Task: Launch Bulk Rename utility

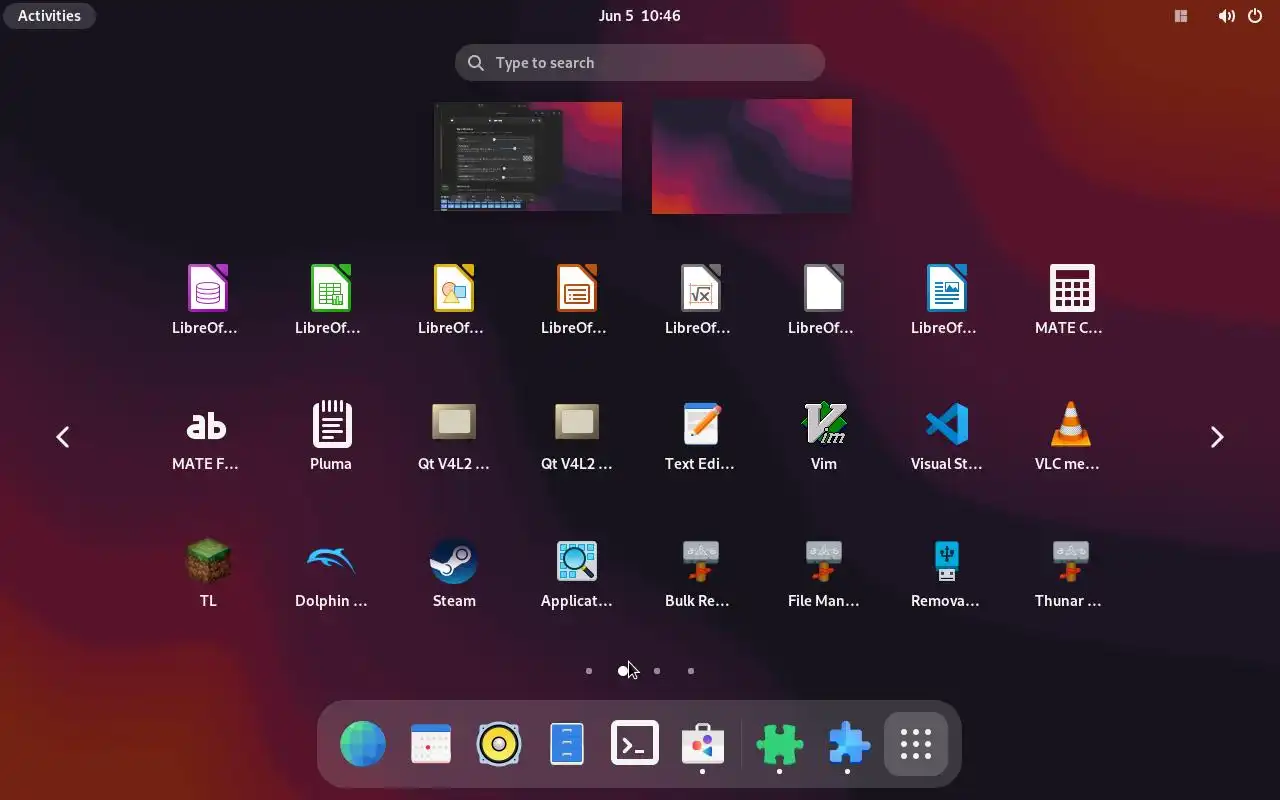Action: pyautogui.click(x=700, y=561)
